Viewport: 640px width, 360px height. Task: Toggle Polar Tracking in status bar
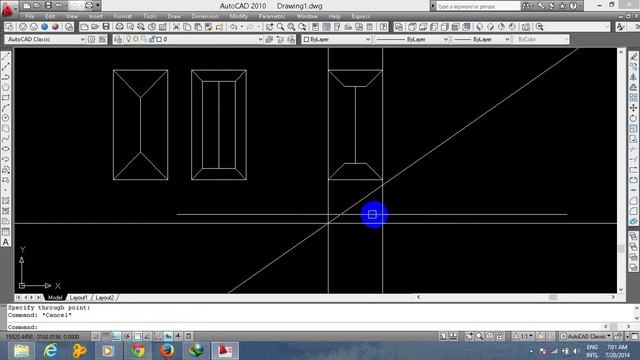pos(127,336)
